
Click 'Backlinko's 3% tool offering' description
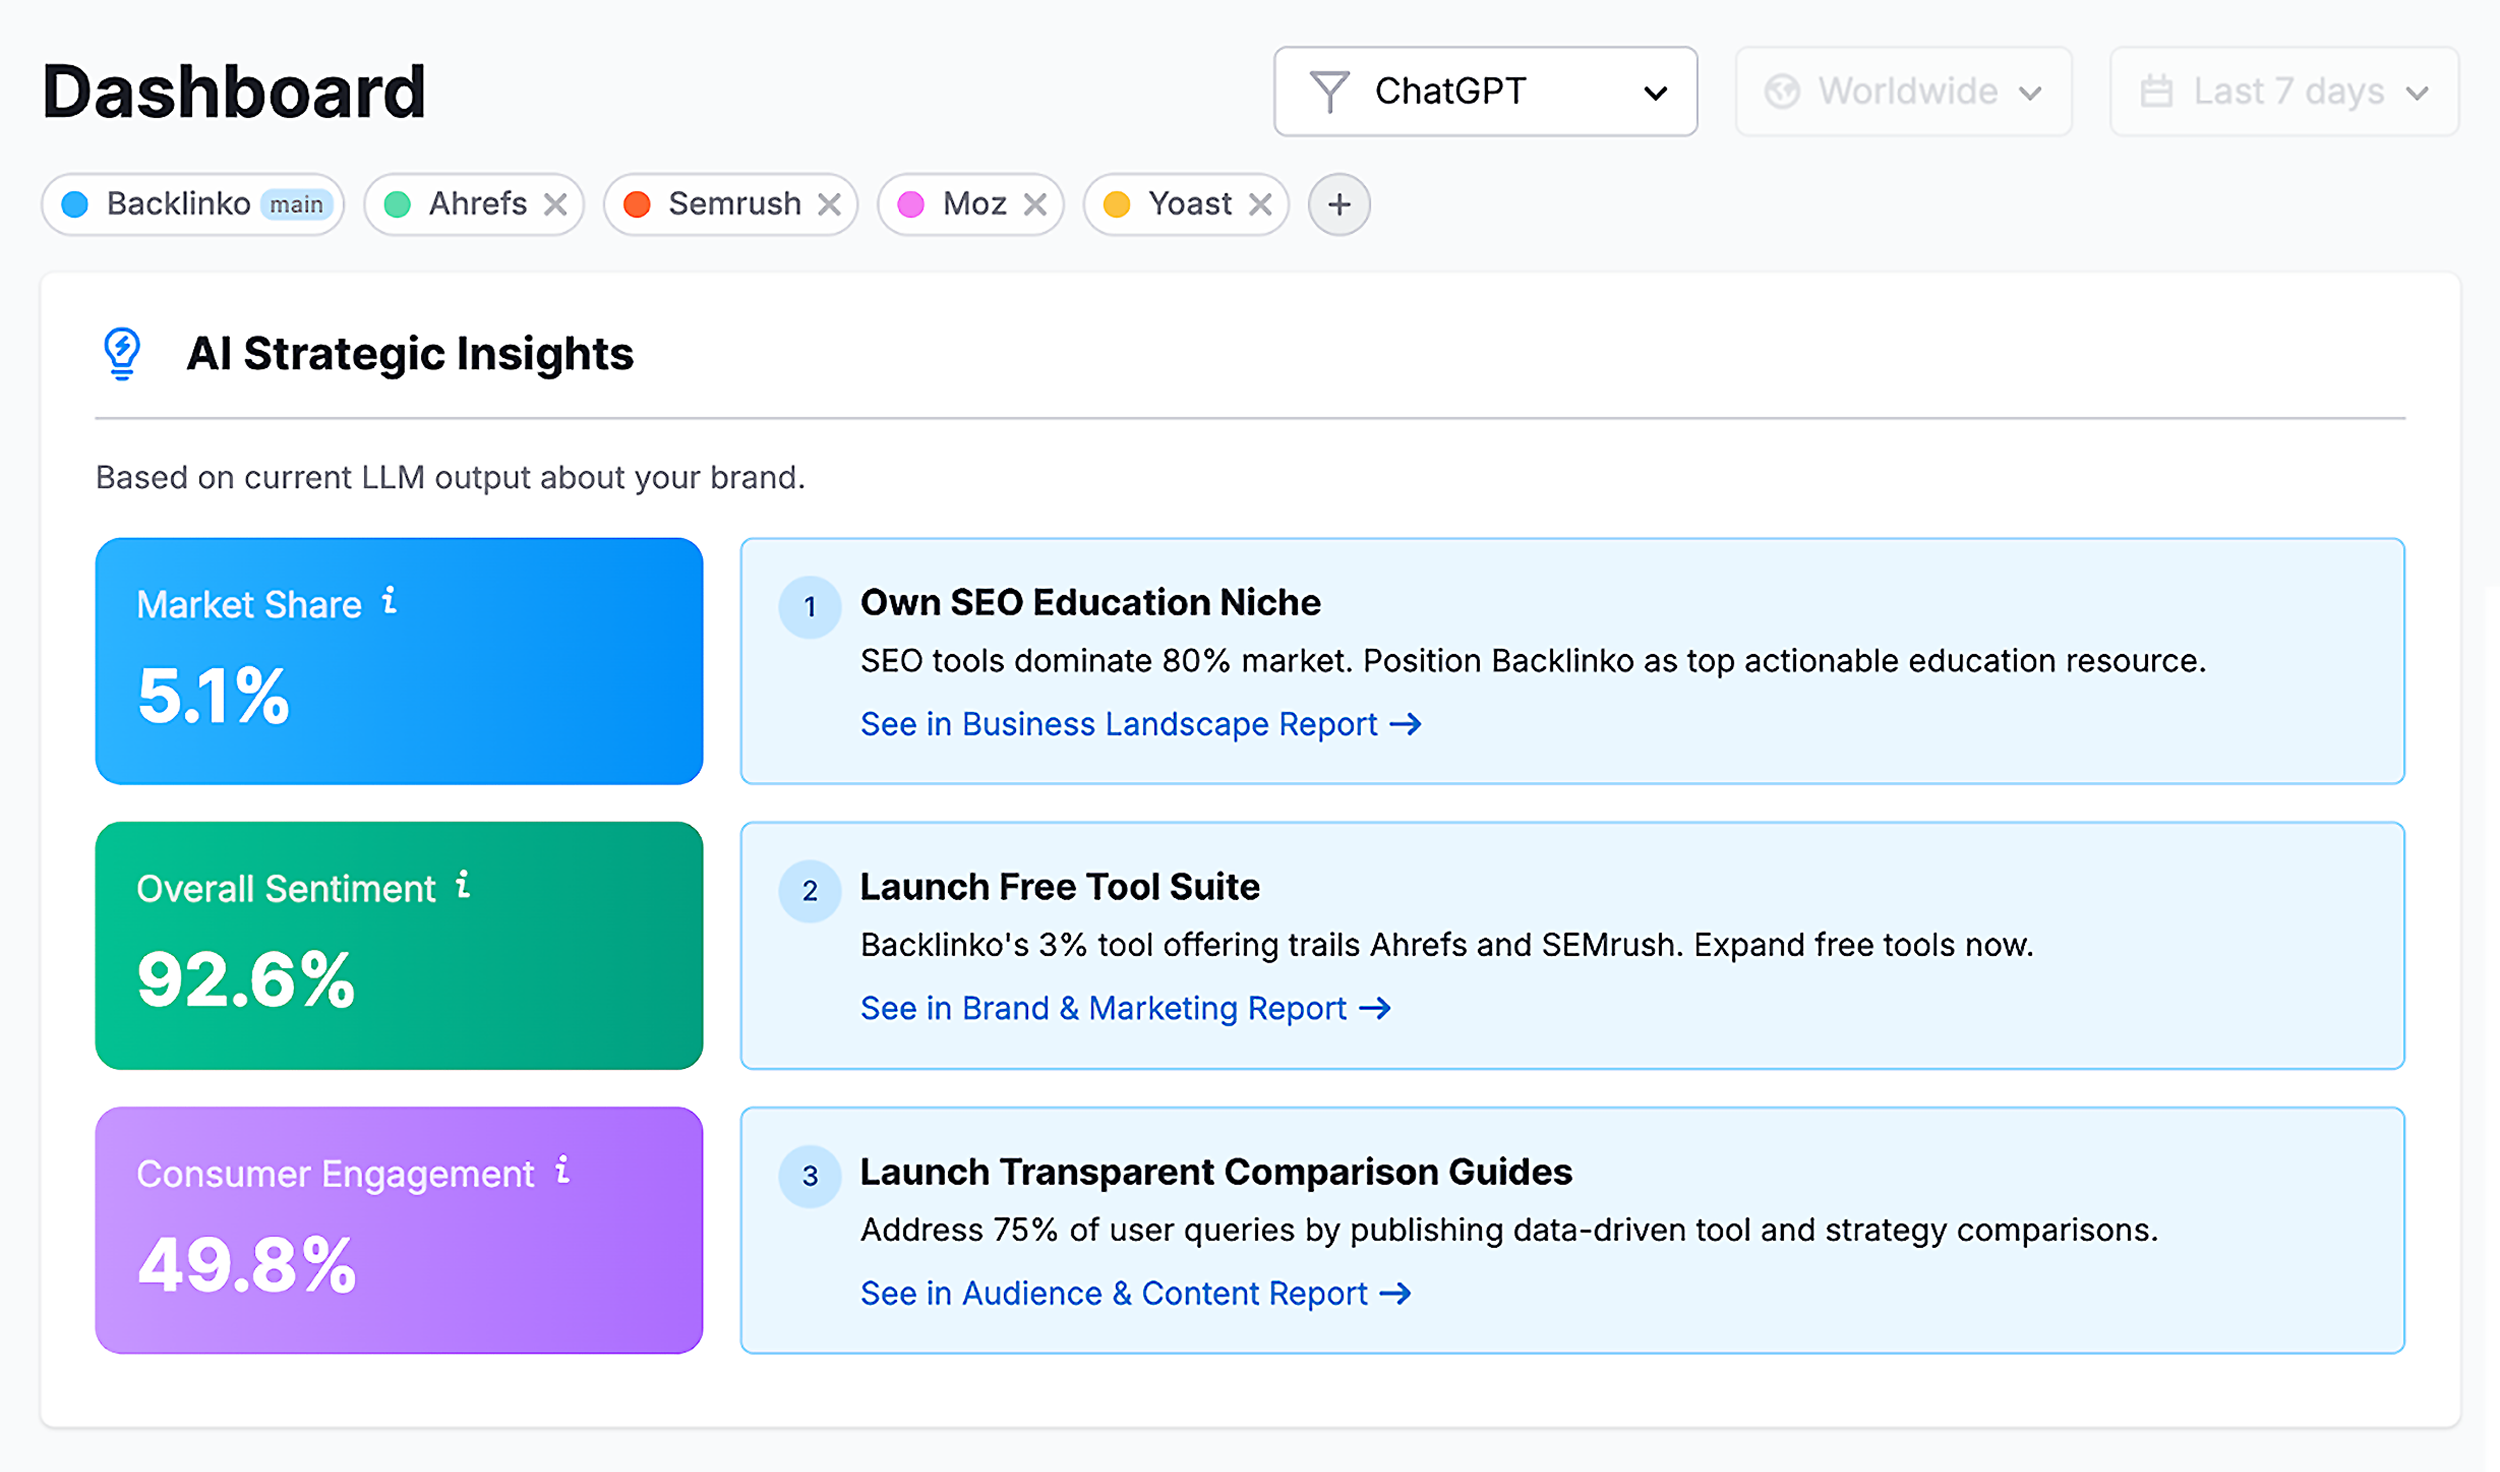click(x=1447, y=945)
